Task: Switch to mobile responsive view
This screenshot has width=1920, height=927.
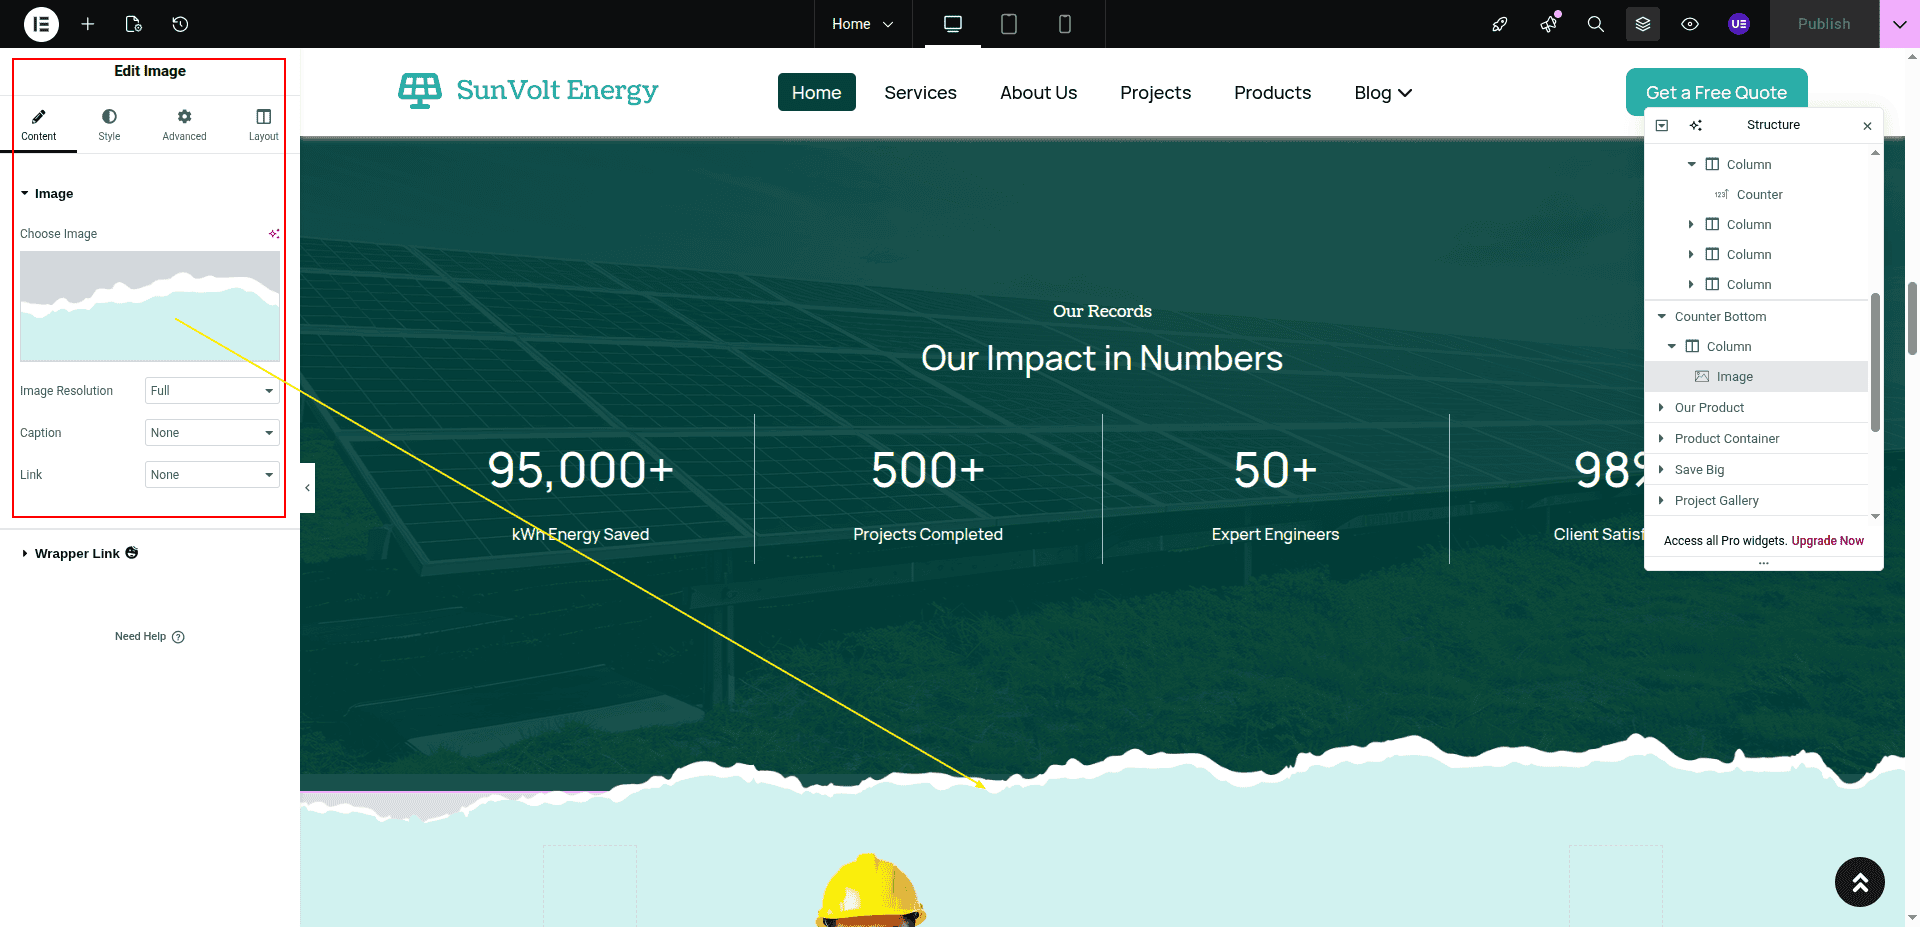Action: (1064, 24)
